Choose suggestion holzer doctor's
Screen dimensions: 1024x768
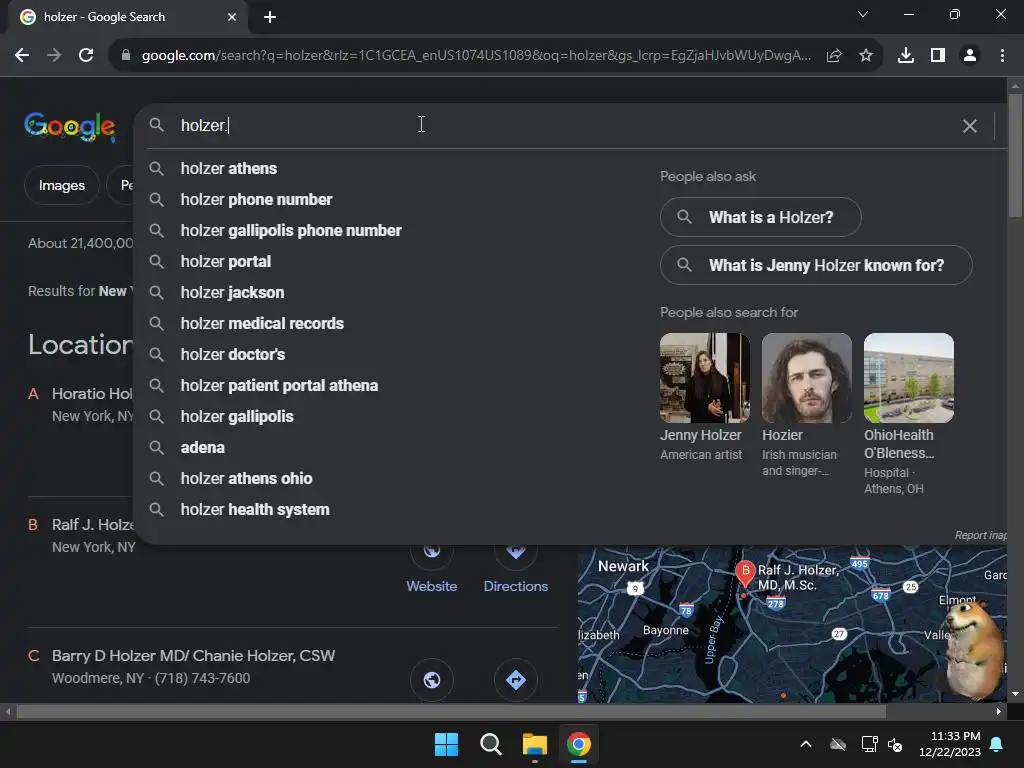232,355
